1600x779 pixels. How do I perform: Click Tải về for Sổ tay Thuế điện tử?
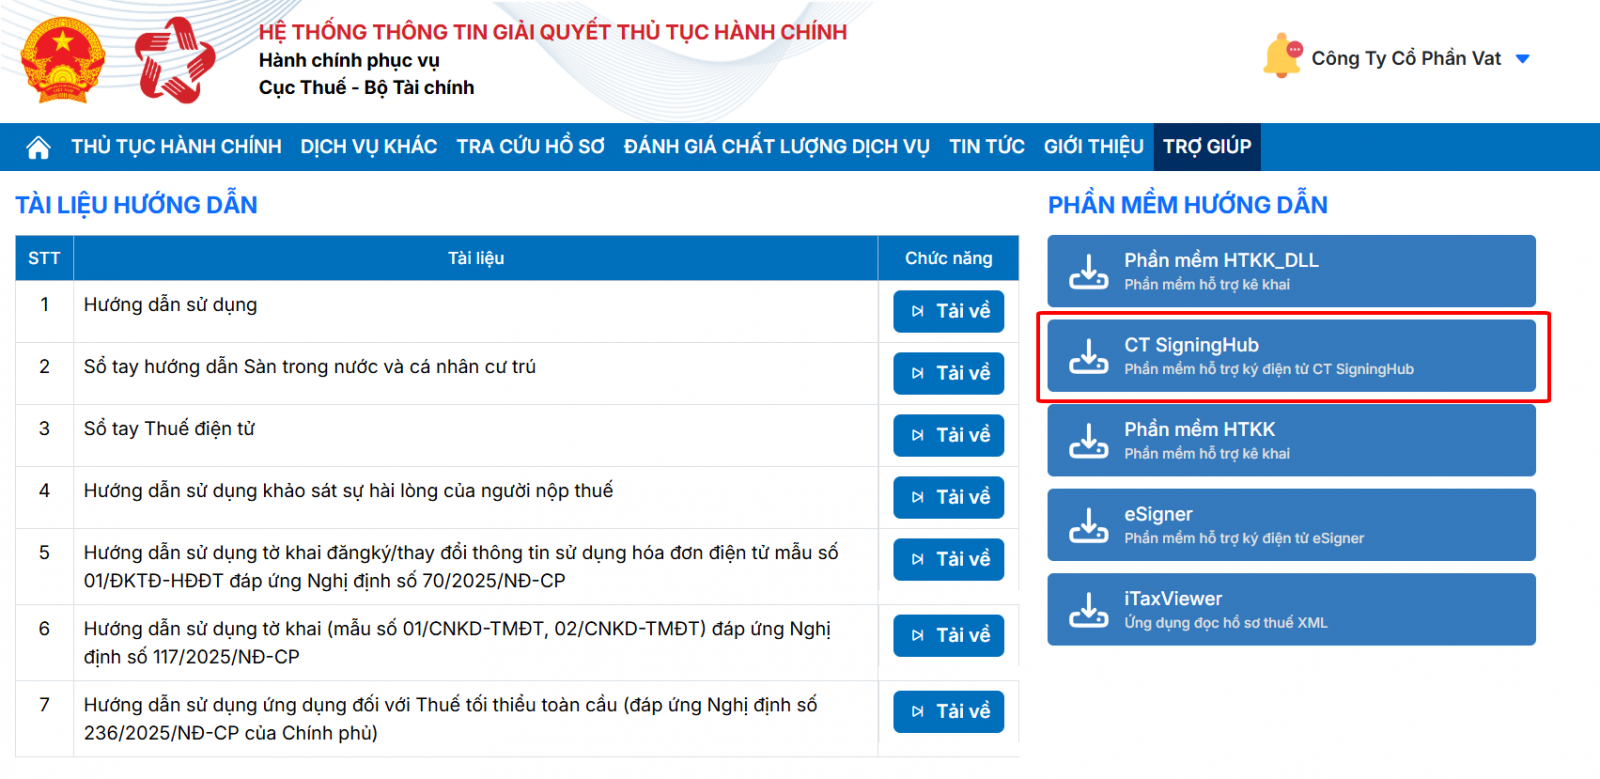coord(948,435)
